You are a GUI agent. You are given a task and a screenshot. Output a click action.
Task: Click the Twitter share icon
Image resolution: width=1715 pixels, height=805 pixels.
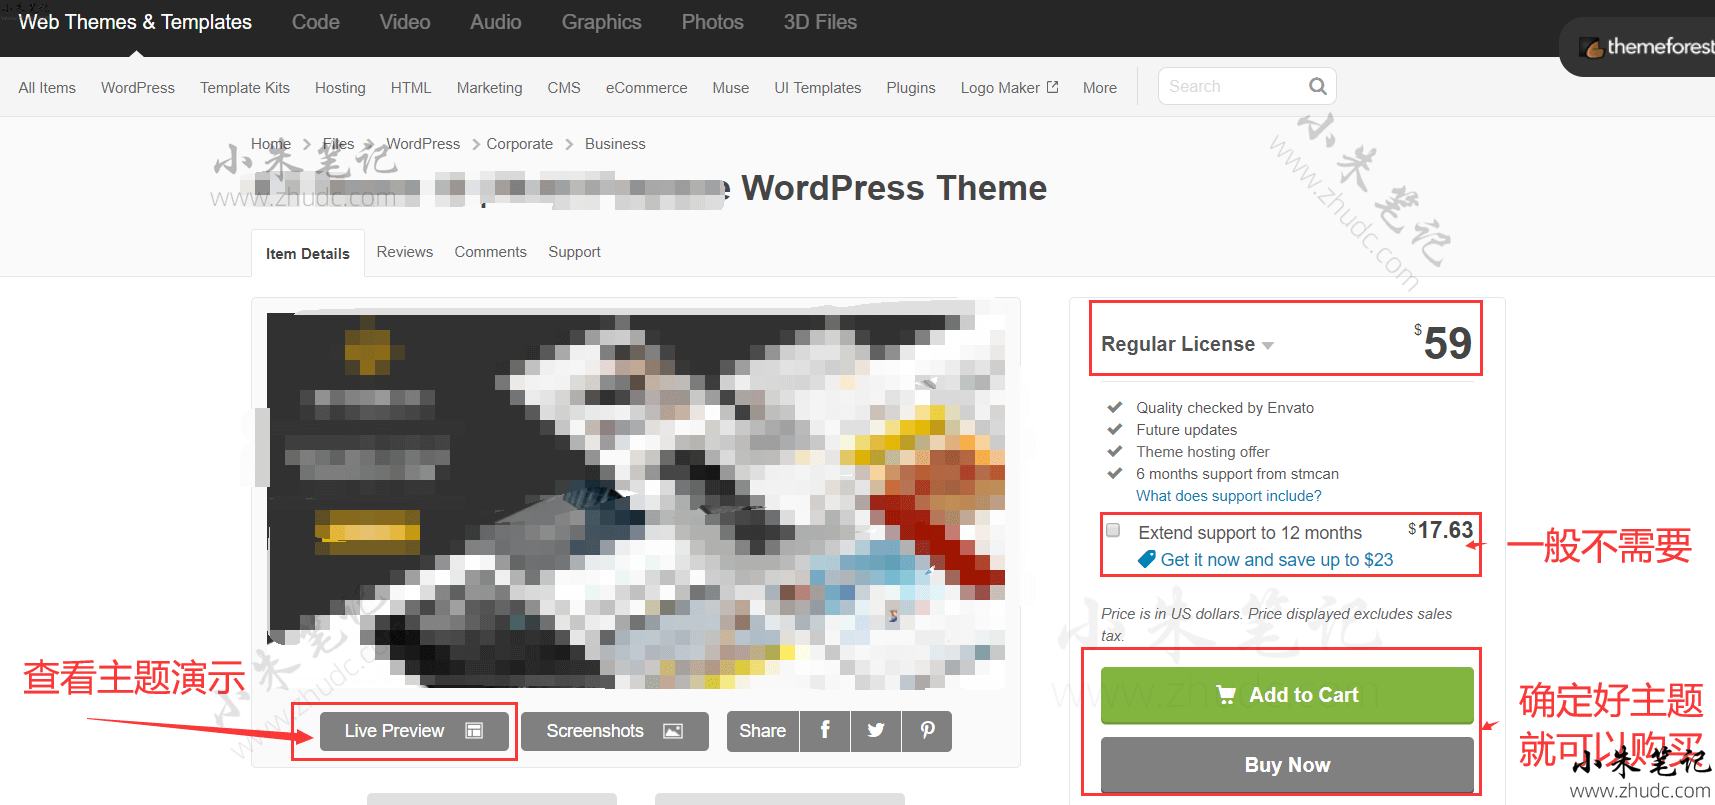click(876, 731)
